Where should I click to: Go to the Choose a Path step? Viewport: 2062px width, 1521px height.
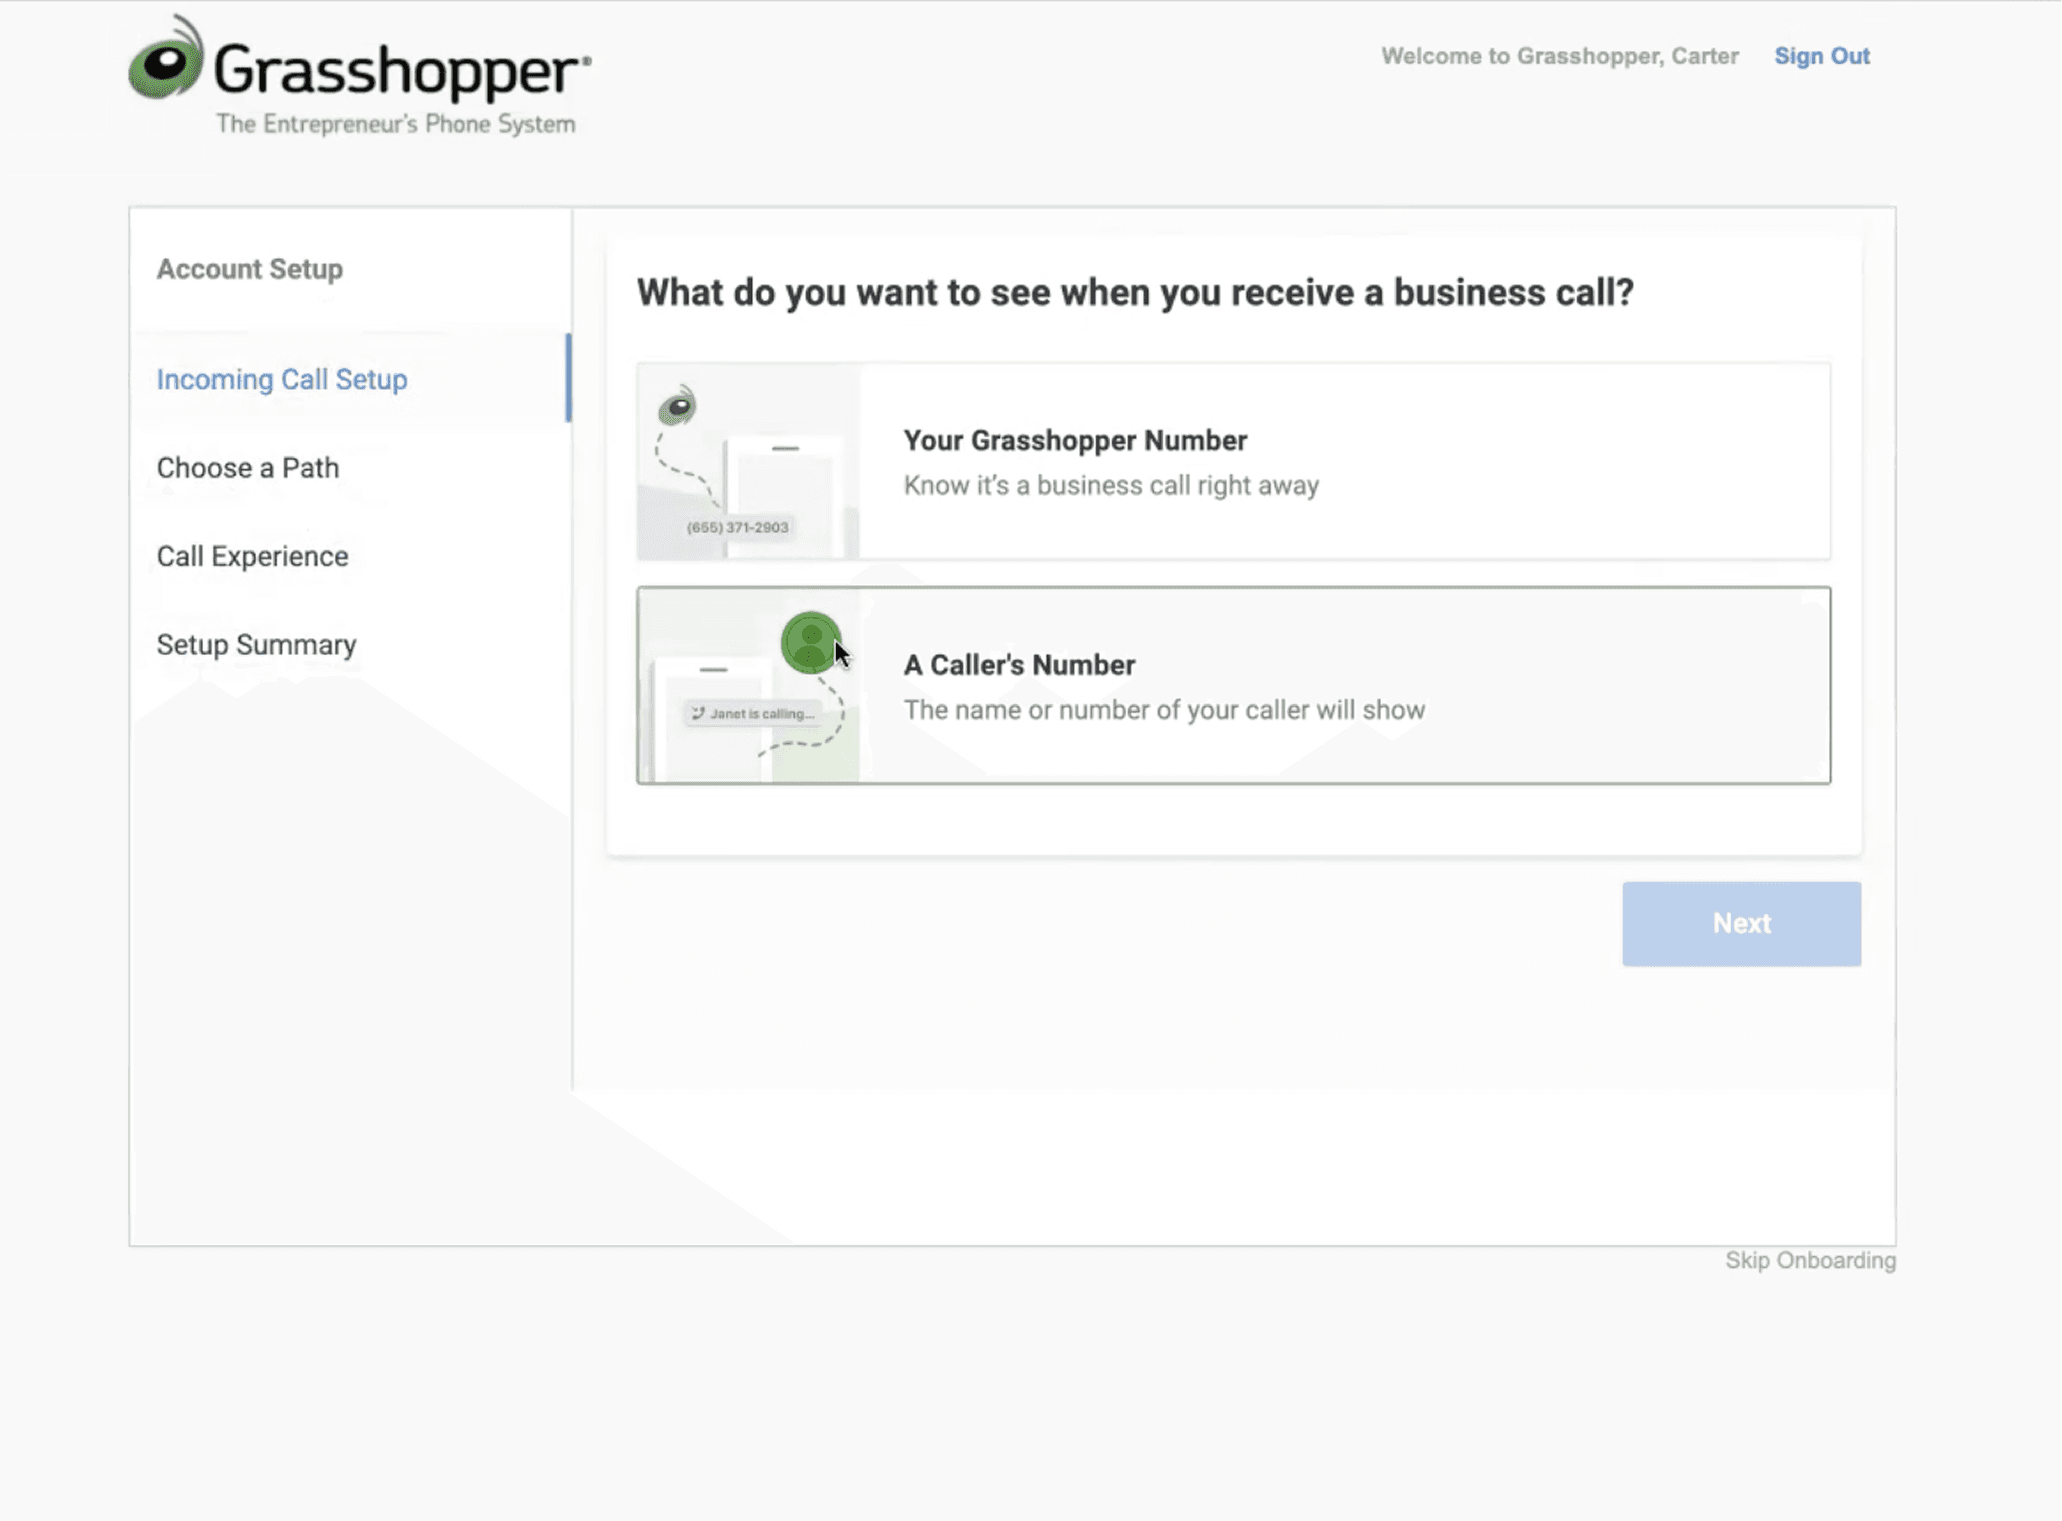248,468
